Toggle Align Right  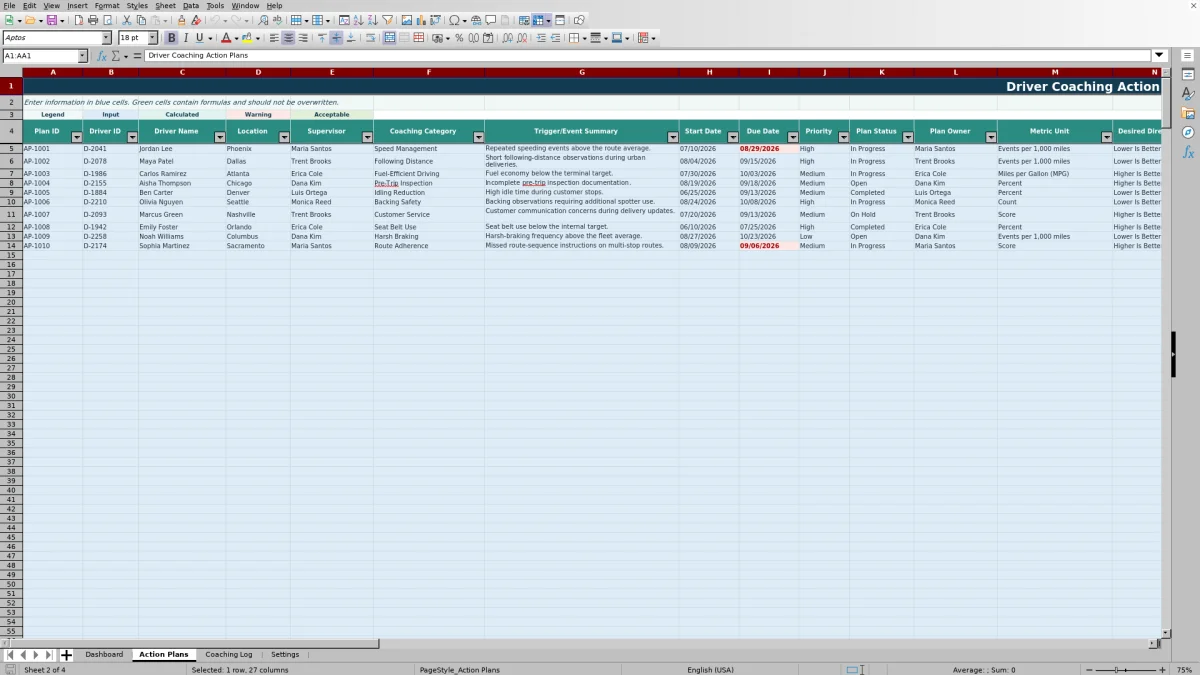[303, 38]
